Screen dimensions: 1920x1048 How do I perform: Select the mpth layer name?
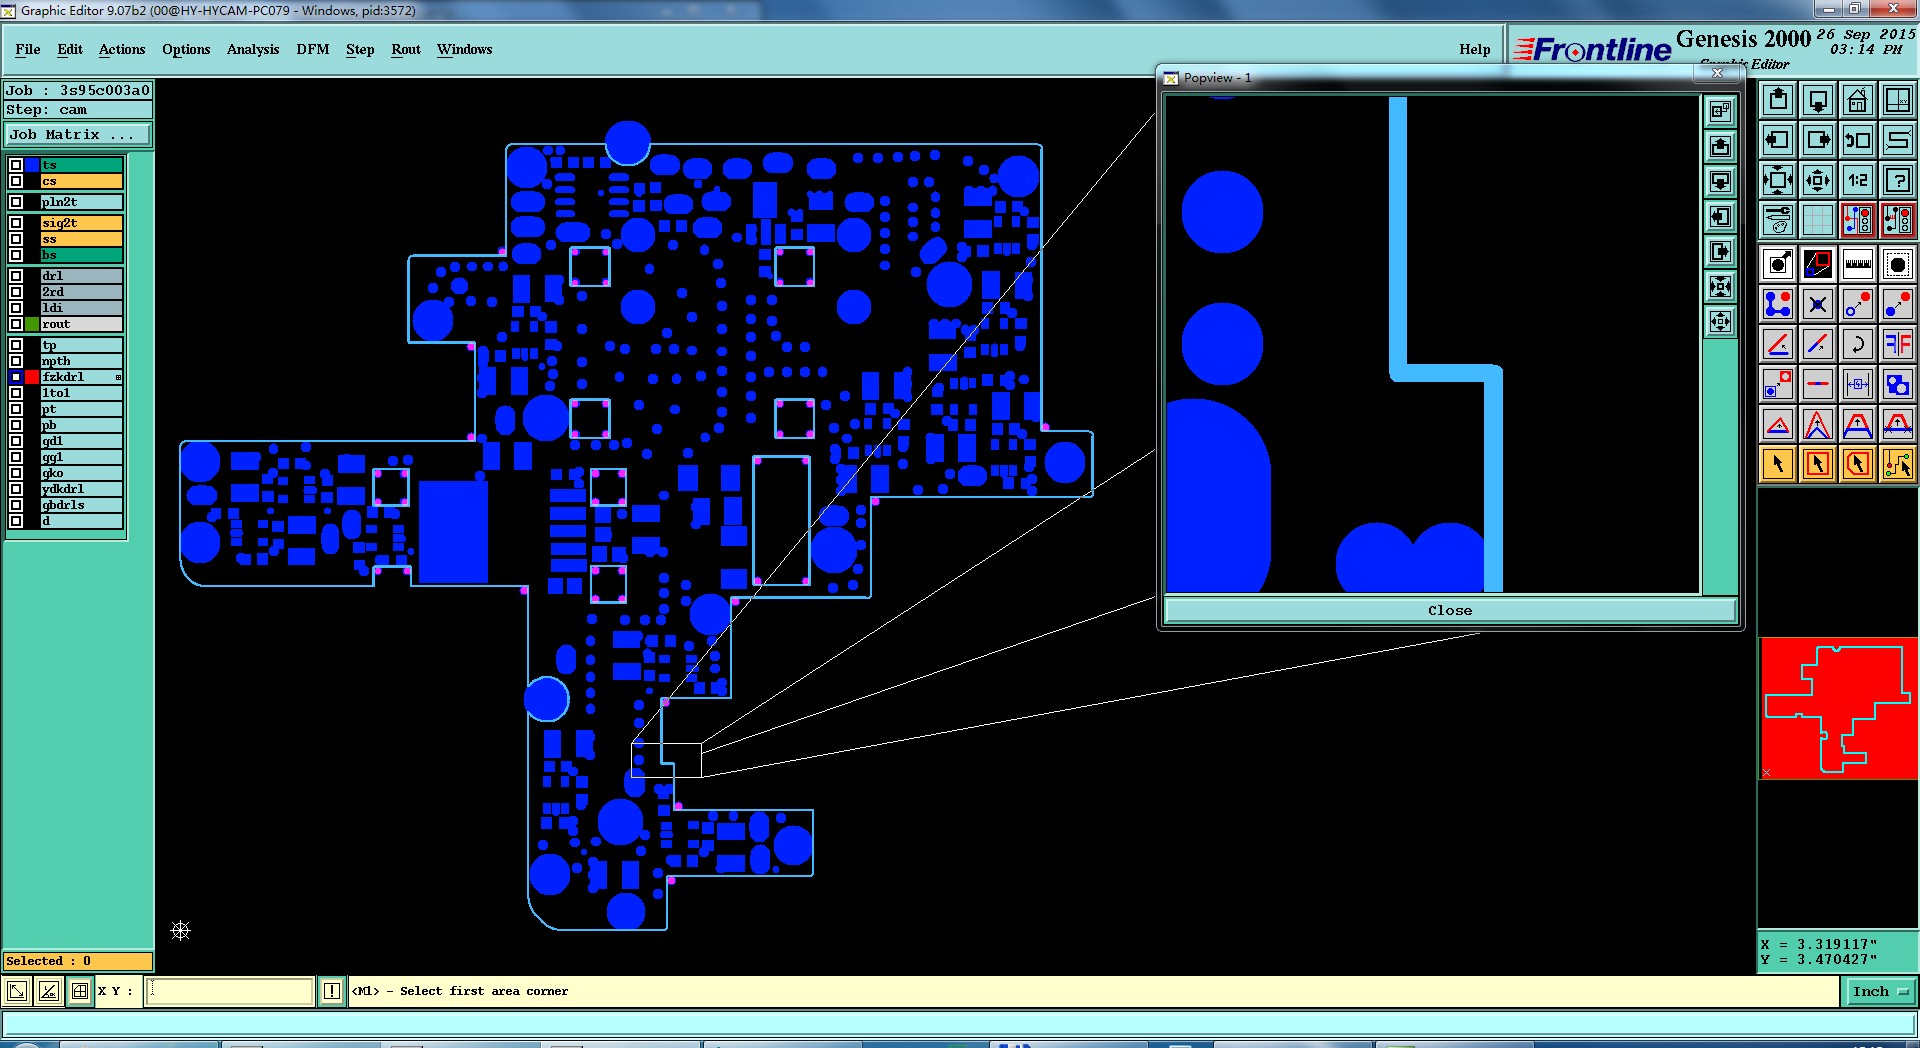pyautogui.click(x=81, y=361)
